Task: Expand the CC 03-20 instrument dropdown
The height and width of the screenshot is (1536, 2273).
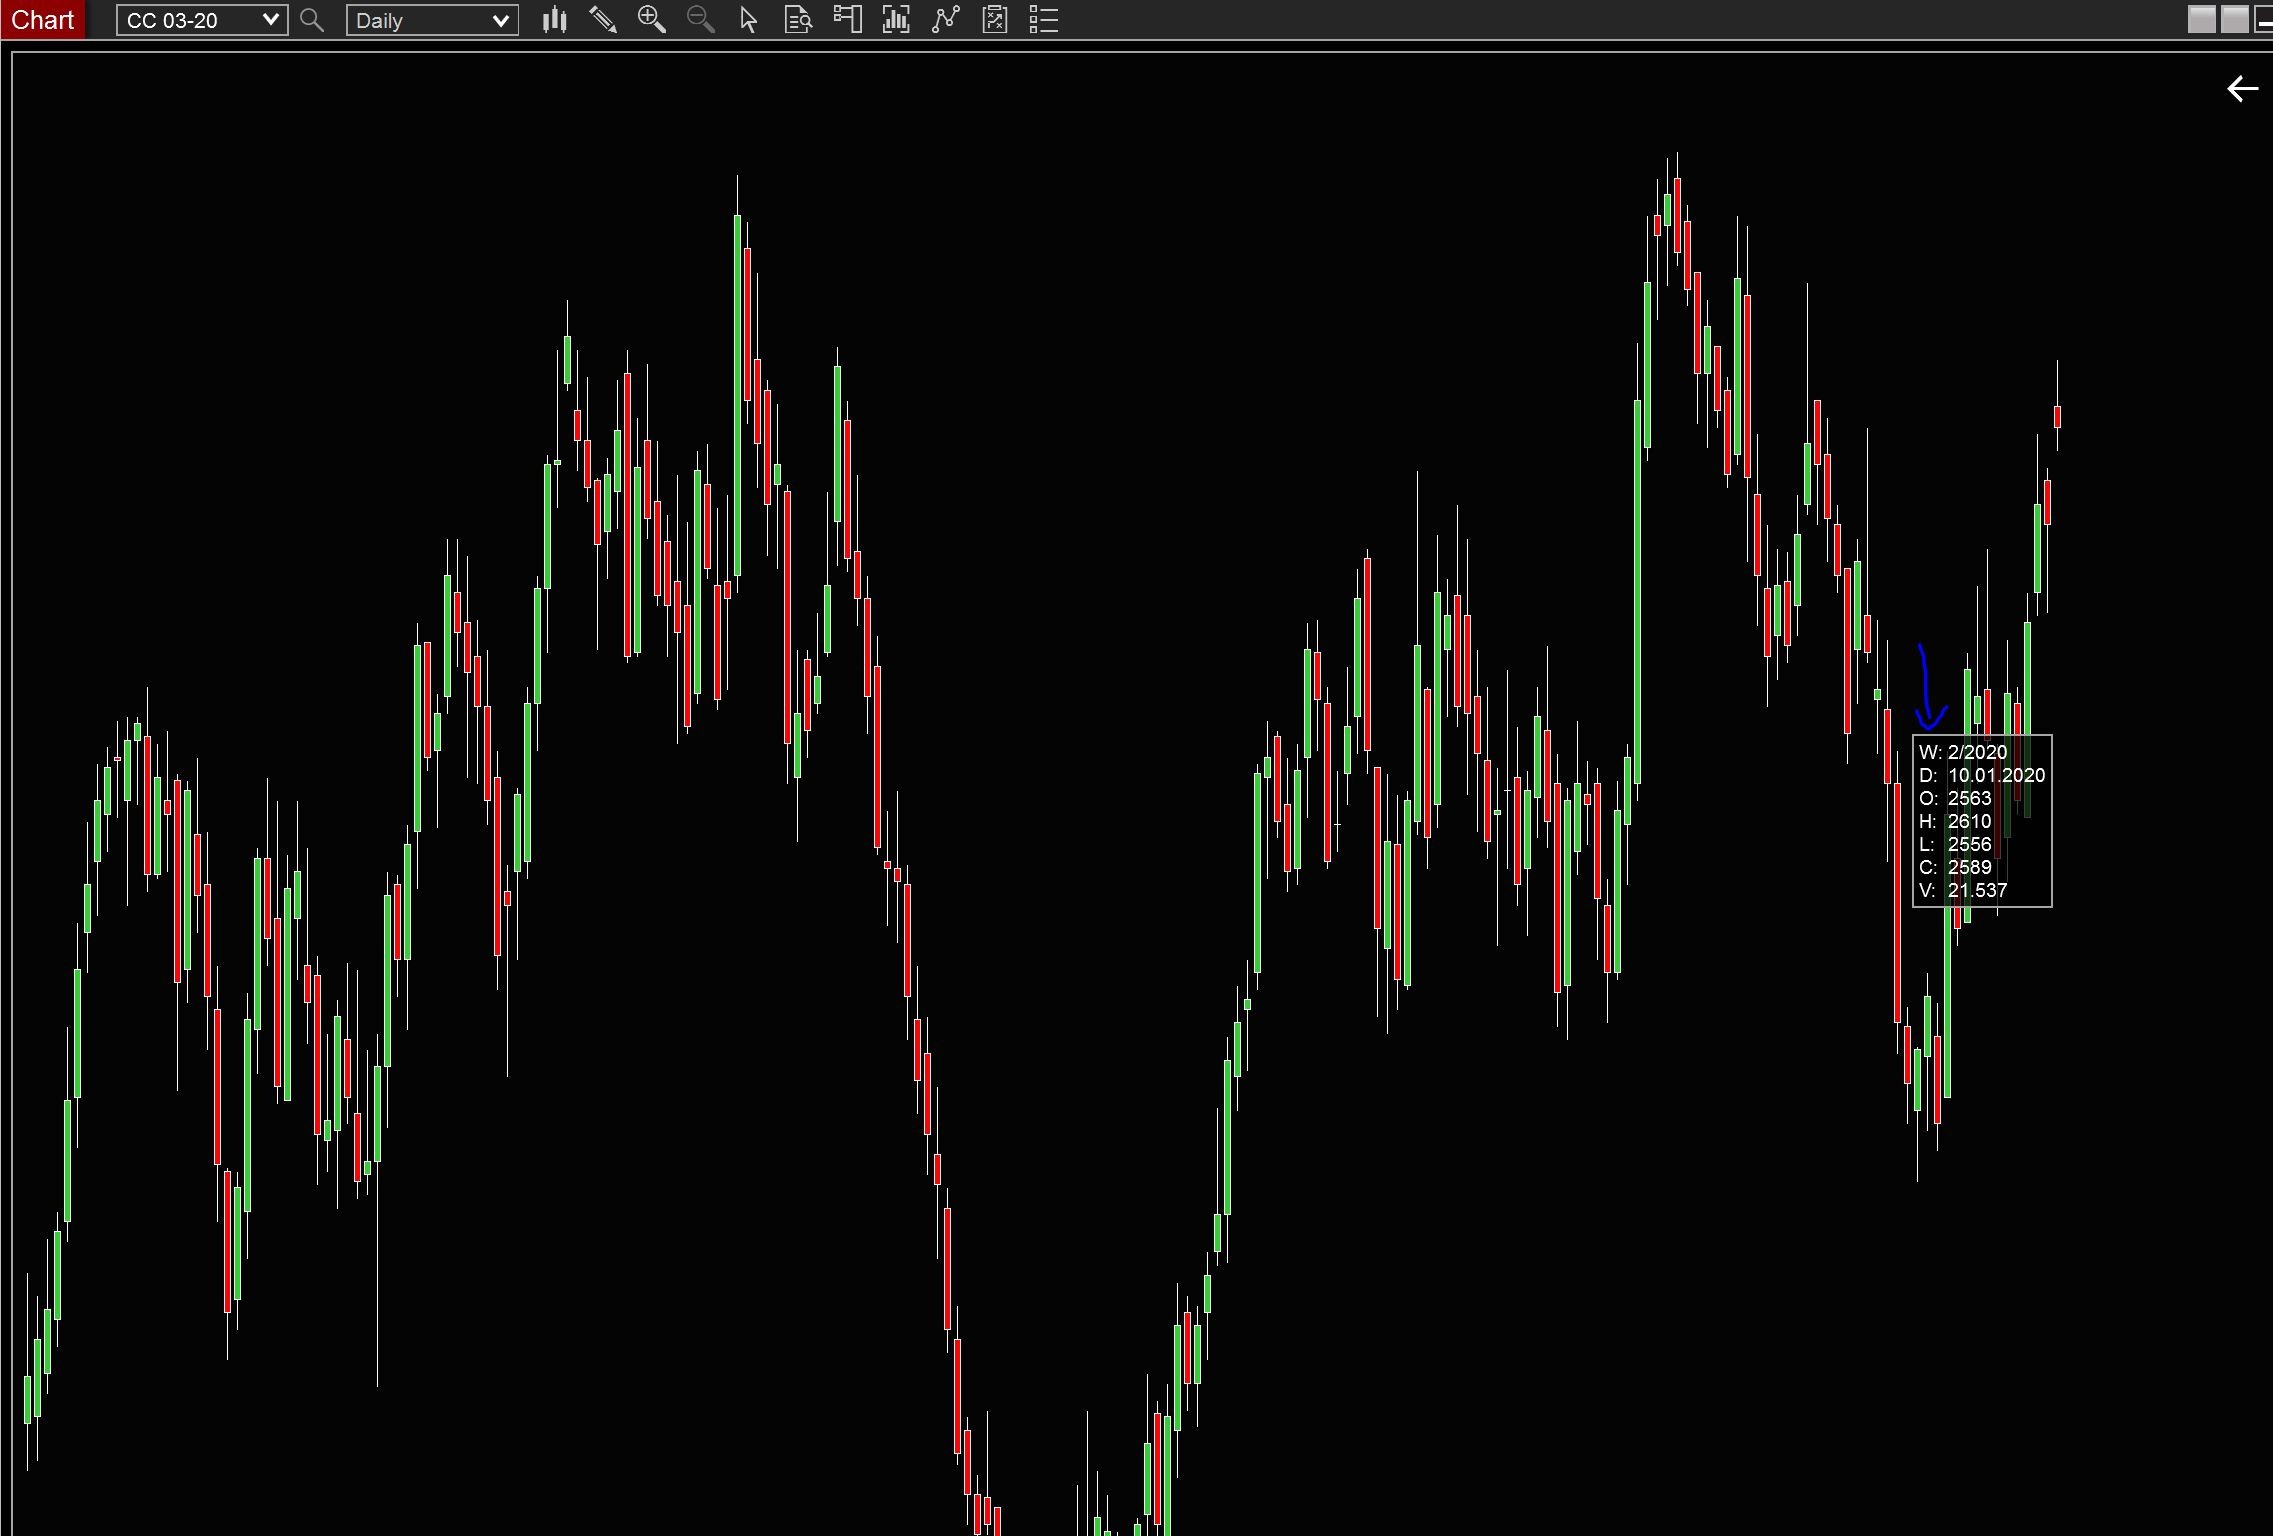Action: point(270,20)
